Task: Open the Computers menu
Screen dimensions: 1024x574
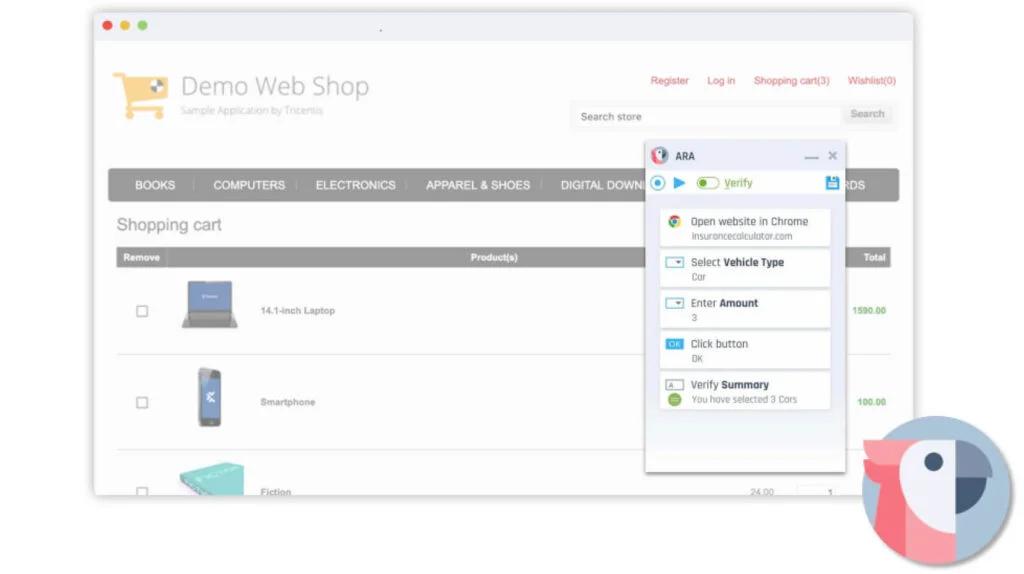Action: click(x=249, y=185)
